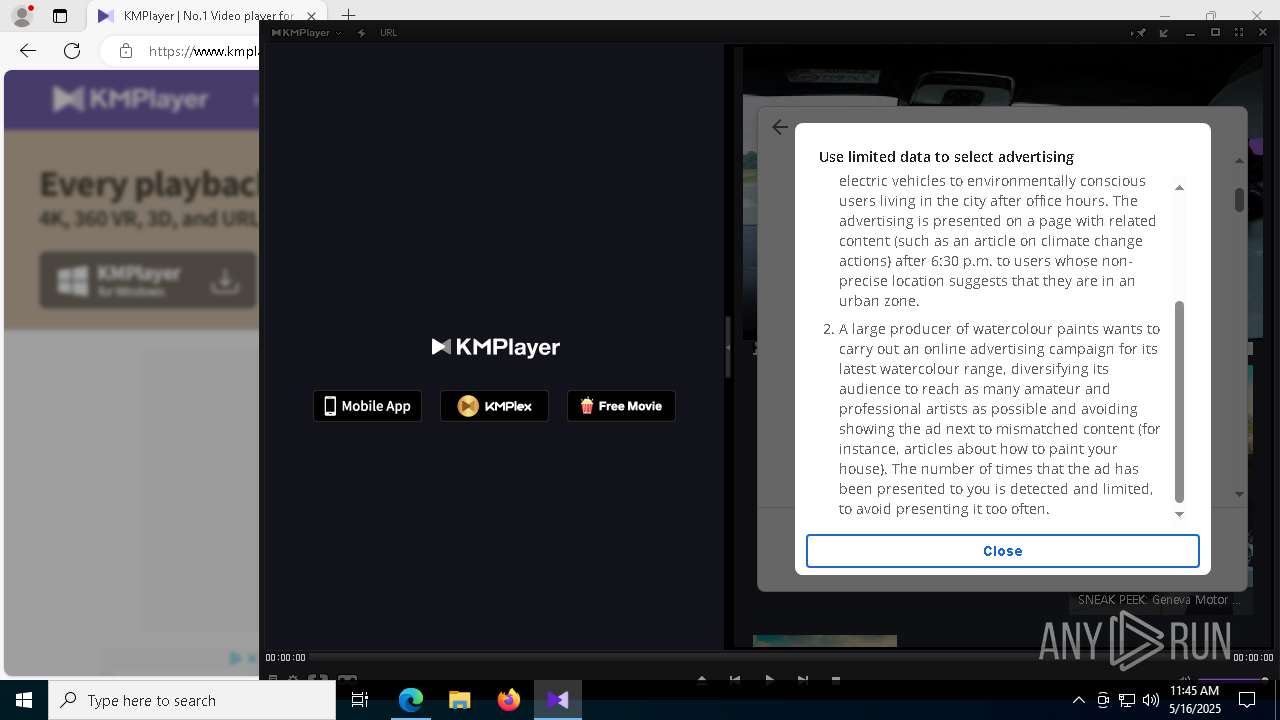Open the URL menu item
This screenshot has height=720, width=1280.
(388, 32)
